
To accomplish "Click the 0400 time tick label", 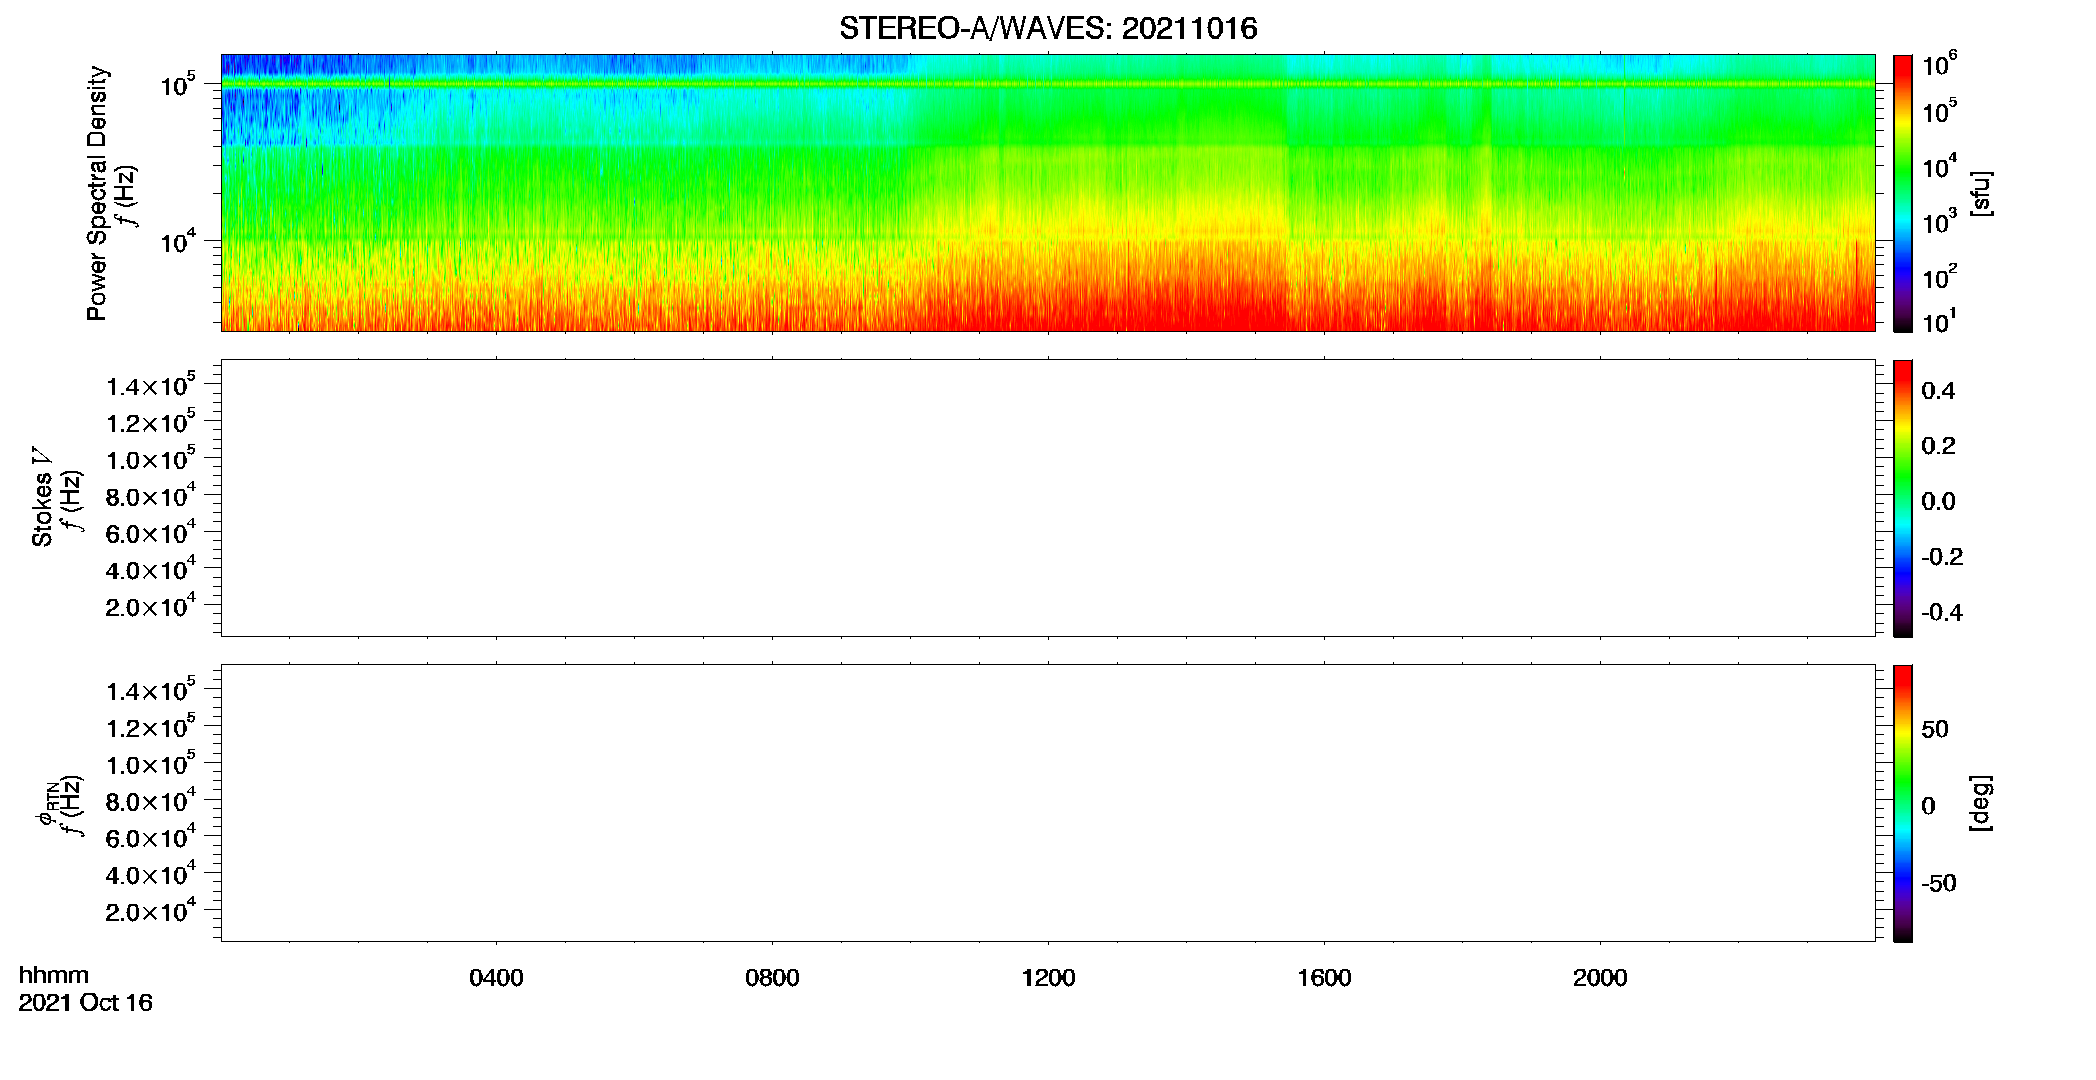I will (x=496, y=978).
